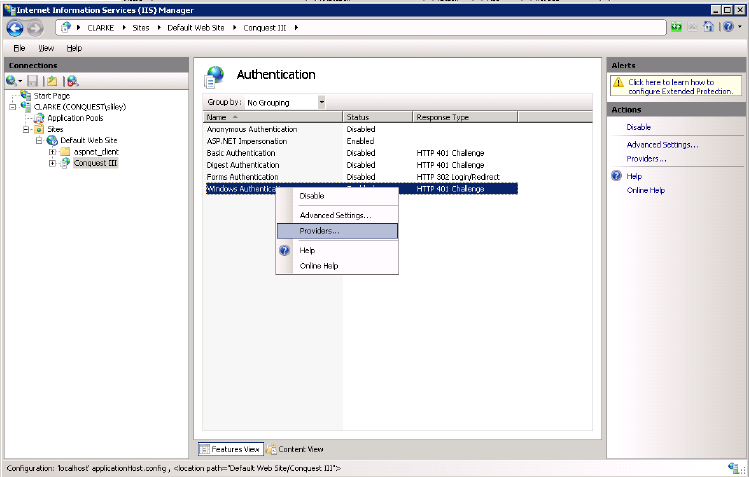Viewport: 749px width, 477px height.
Task: Click Sites in the breadcrumb bar
Action: point(140,28)
